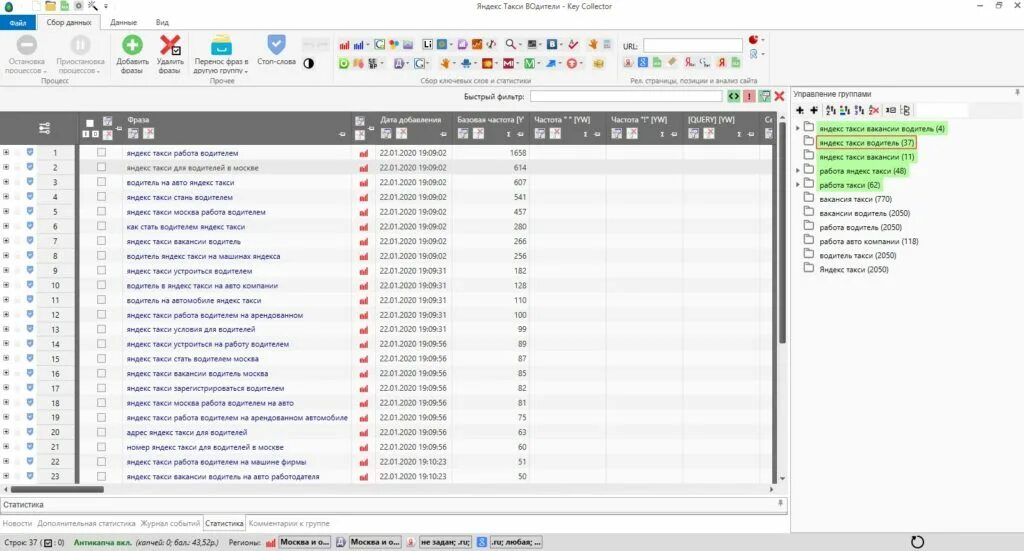Click the Остановка процессов stop icon
This screenshot has width=1024, height=551.
pyautogui.click(x=27, y=45)
